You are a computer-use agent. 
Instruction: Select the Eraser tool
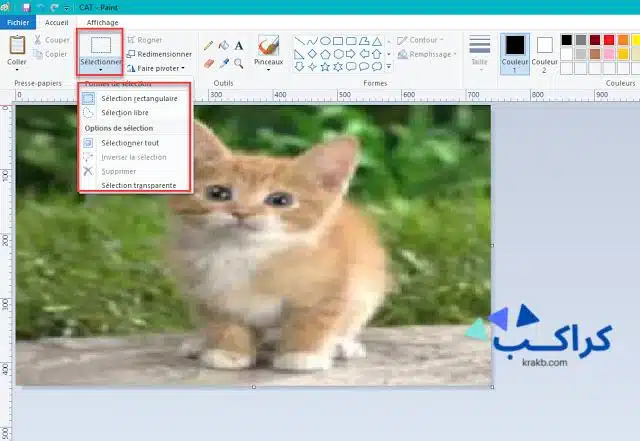point(209,64)
